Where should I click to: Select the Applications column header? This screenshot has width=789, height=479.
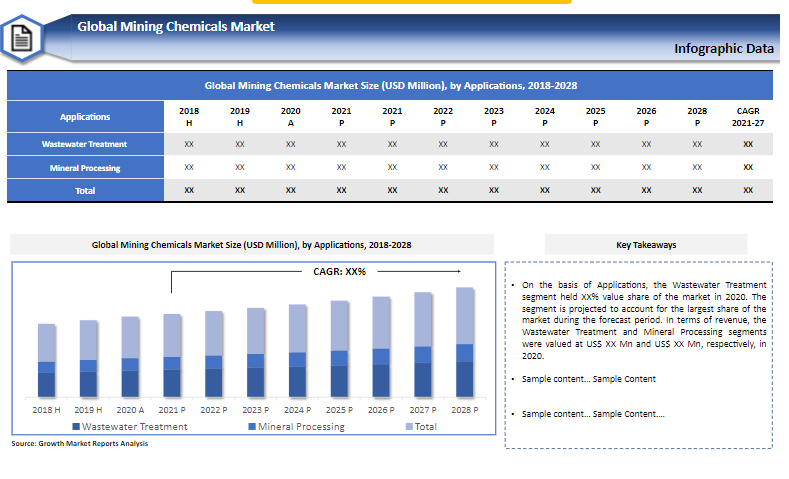click(85, 117)
